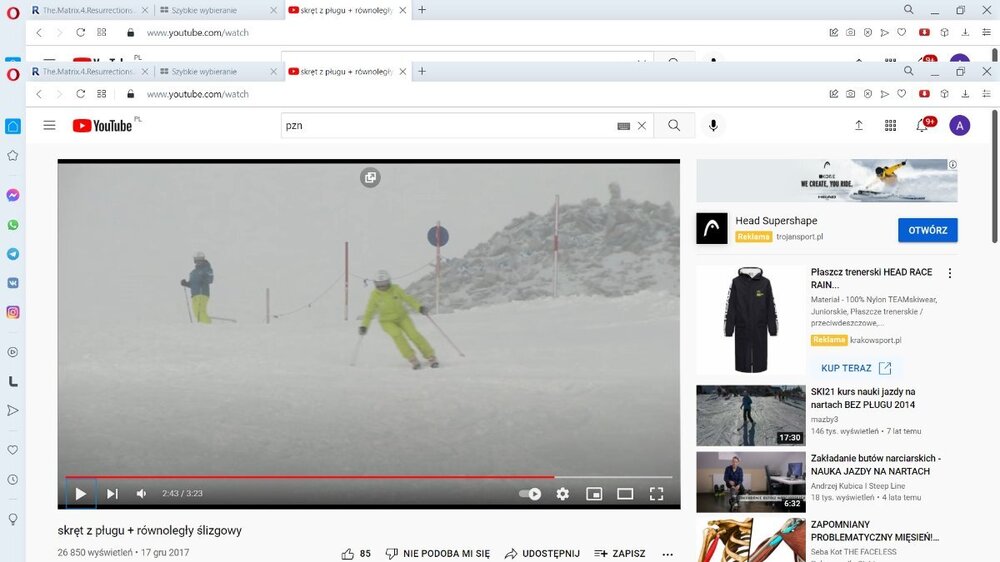Enter fullscreen video mode
1000x562 pixels.
click(656, 494)
